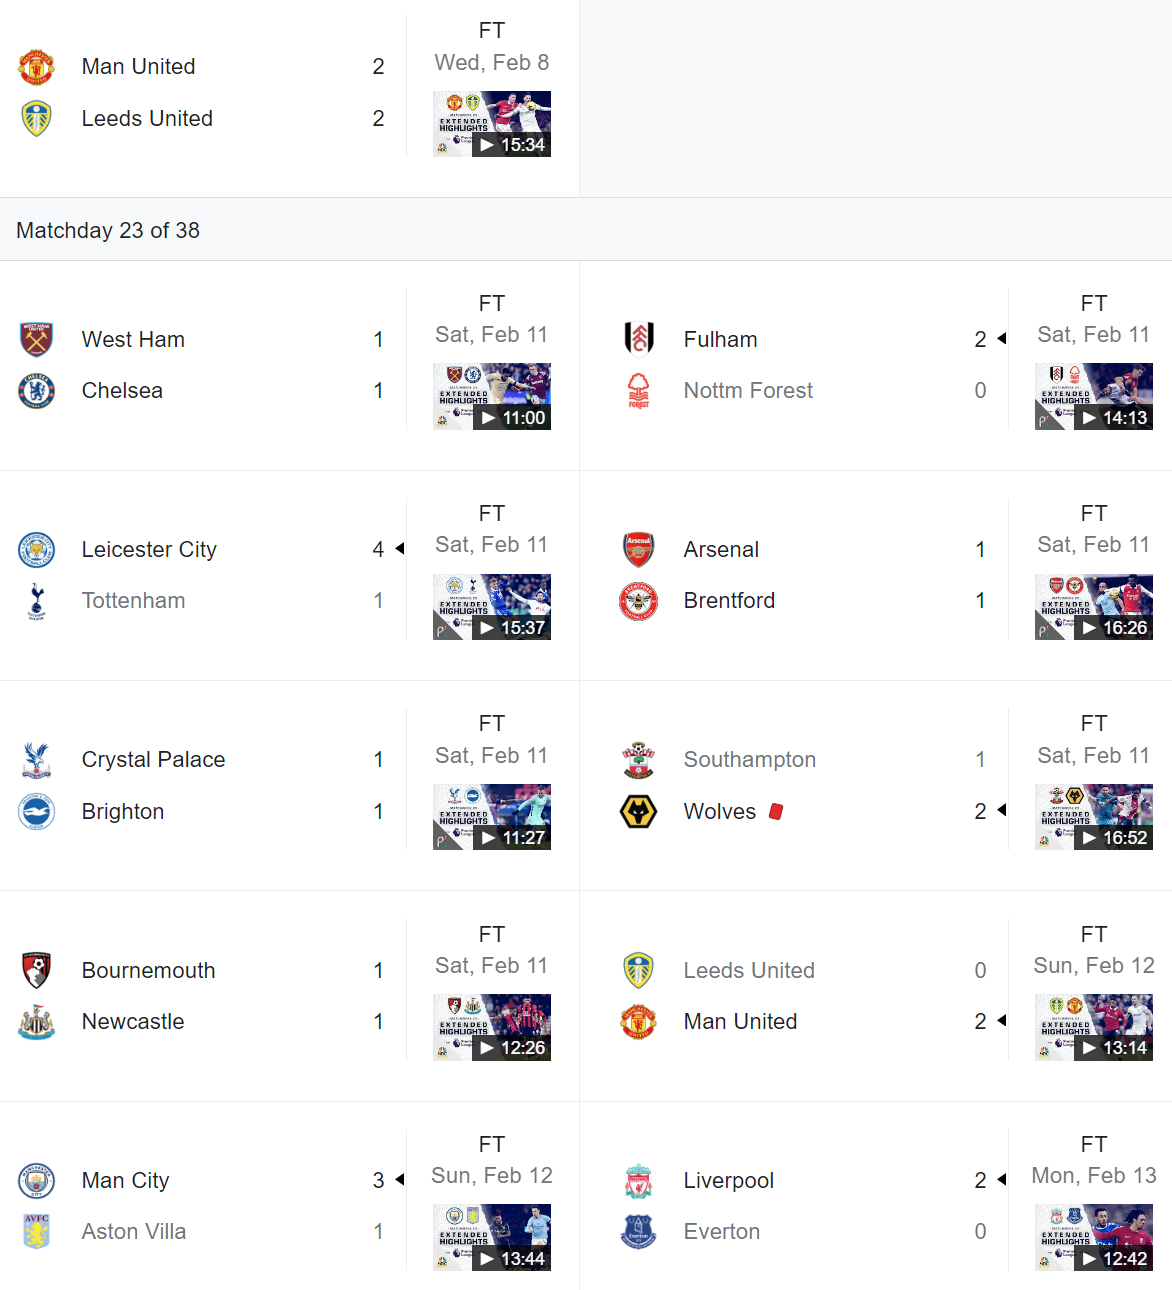Screen dimensions: 1172x1290
Task: Click the Leeds United club badge
Action: coord(36,118)
